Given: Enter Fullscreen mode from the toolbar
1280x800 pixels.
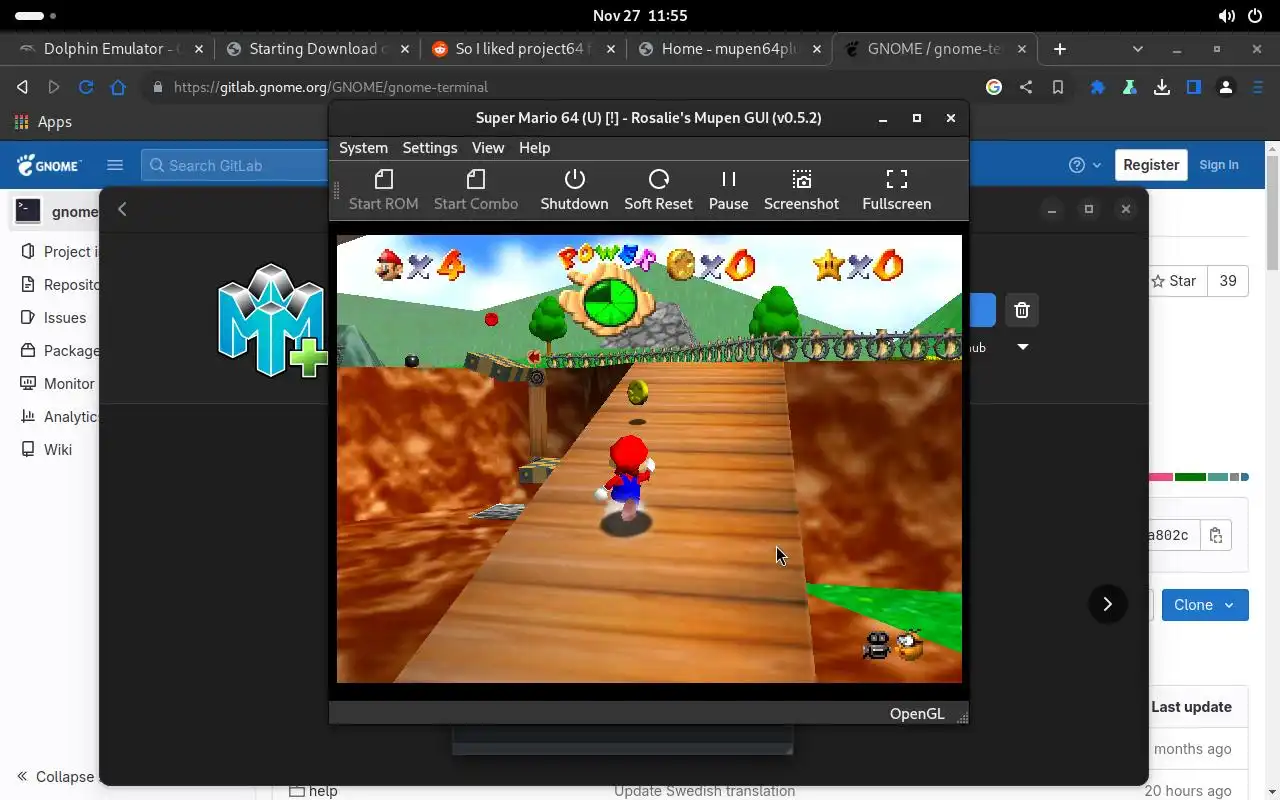Looking at the screenshot, I should click(896, 190).
